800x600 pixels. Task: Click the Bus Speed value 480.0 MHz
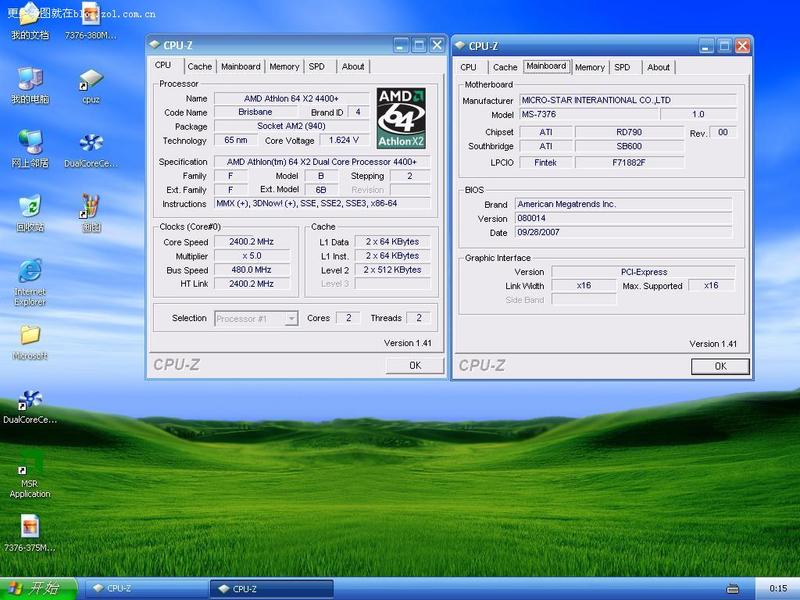pyautogui.click(x=252, y=269)
